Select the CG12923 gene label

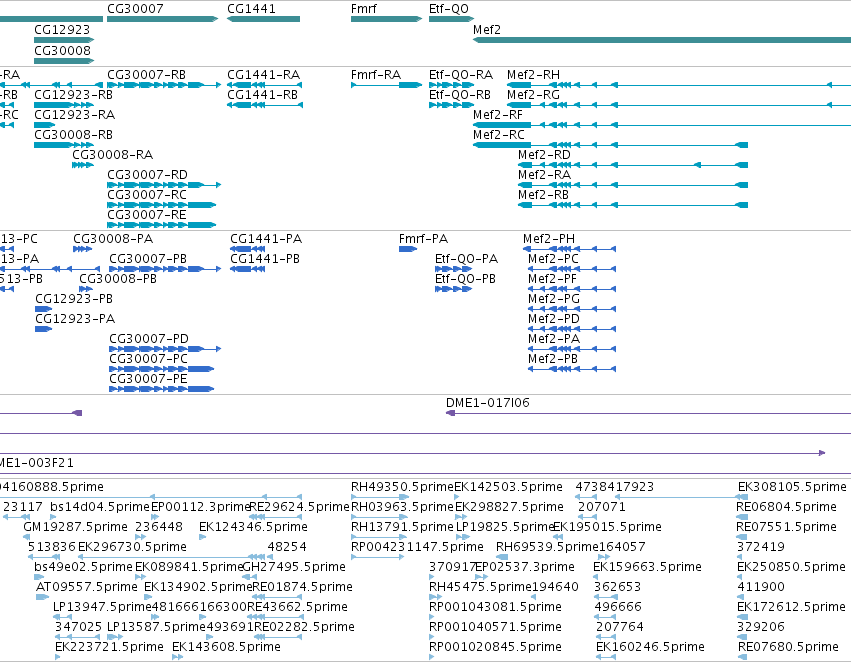point(62,30)
